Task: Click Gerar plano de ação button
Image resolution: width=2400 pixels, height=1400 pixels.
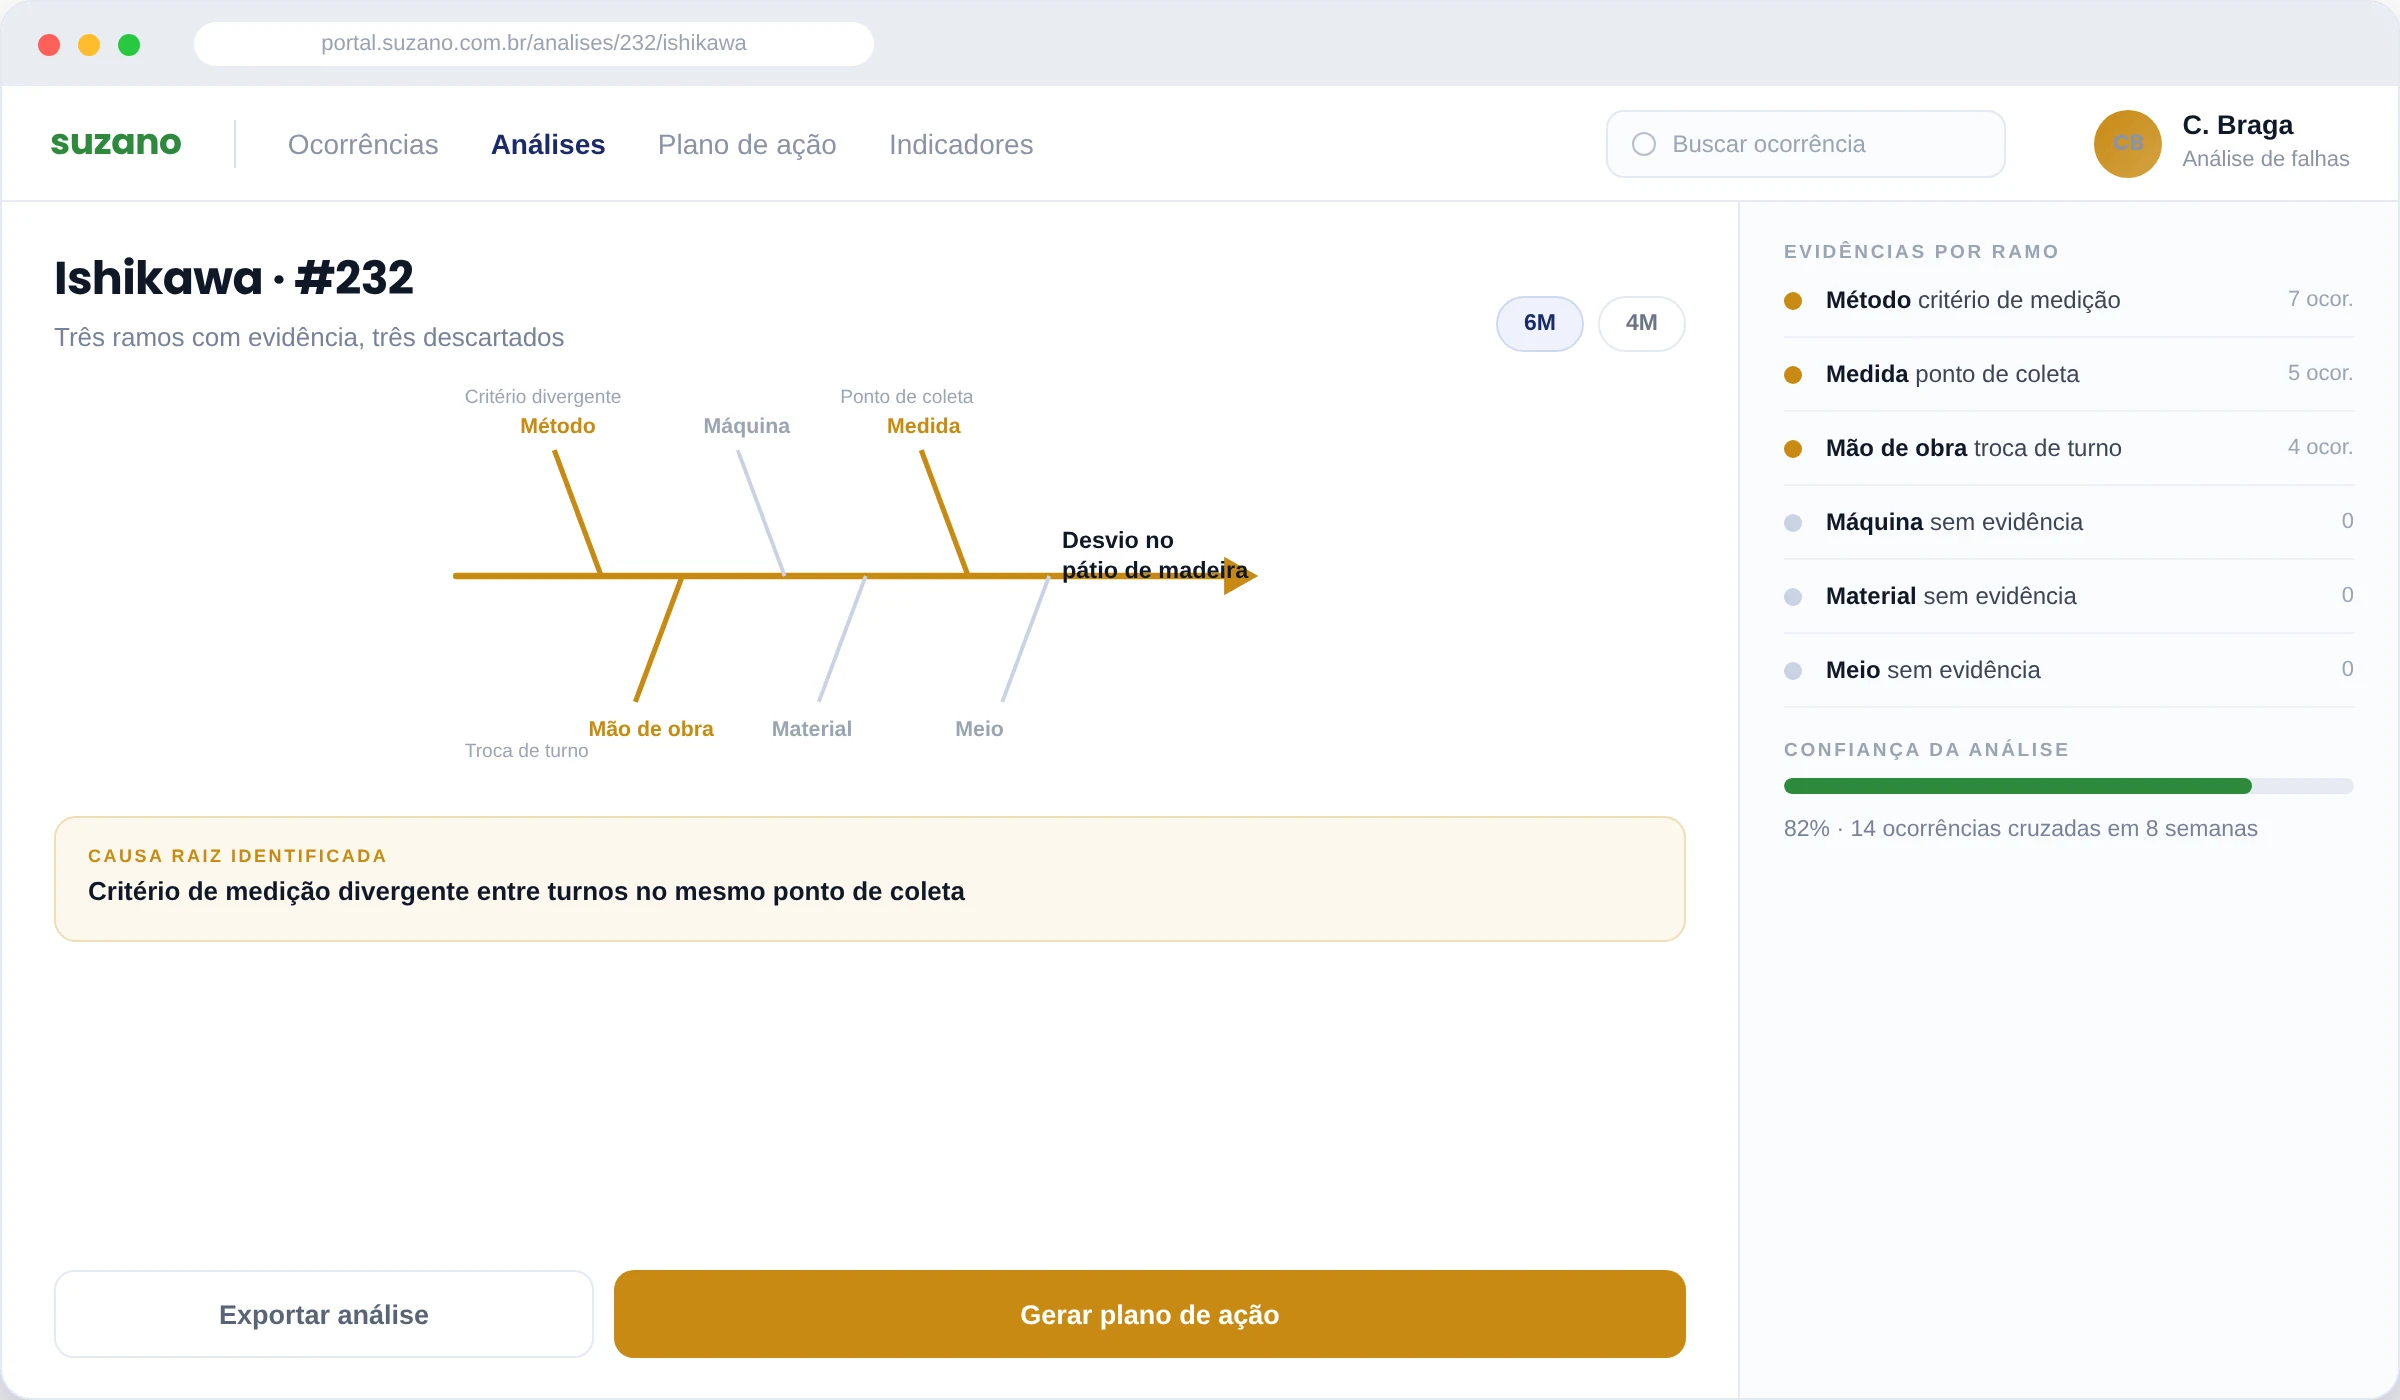Action: tap(1150, 1314)
